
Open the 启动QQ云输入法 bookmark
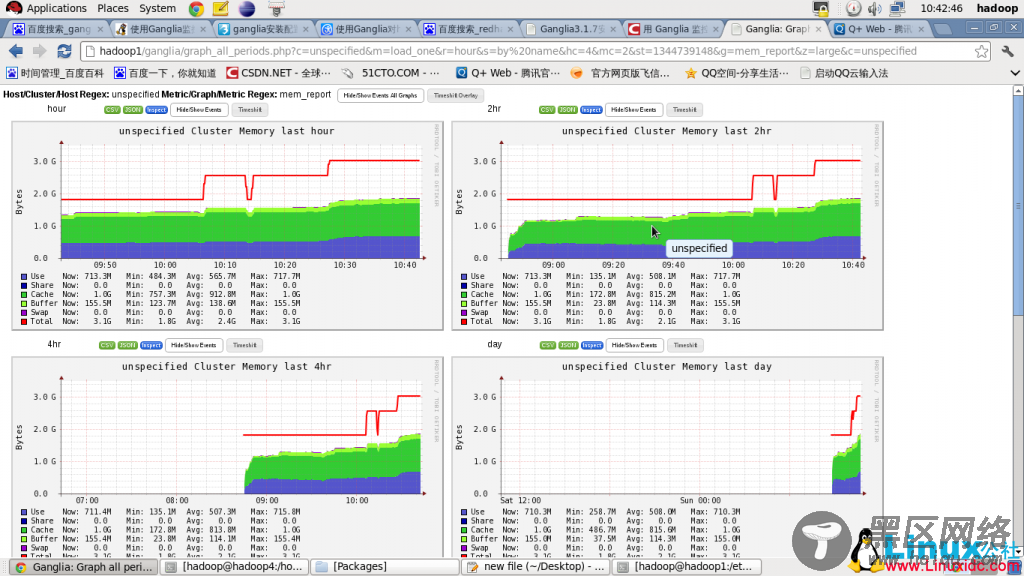click(x=844, y=73)
